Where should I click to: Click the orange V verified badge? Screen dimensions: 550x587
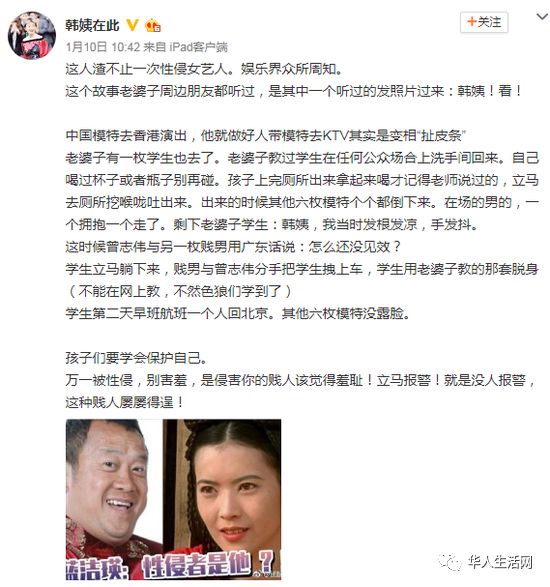pyautogui.click(x=133, y=25)
